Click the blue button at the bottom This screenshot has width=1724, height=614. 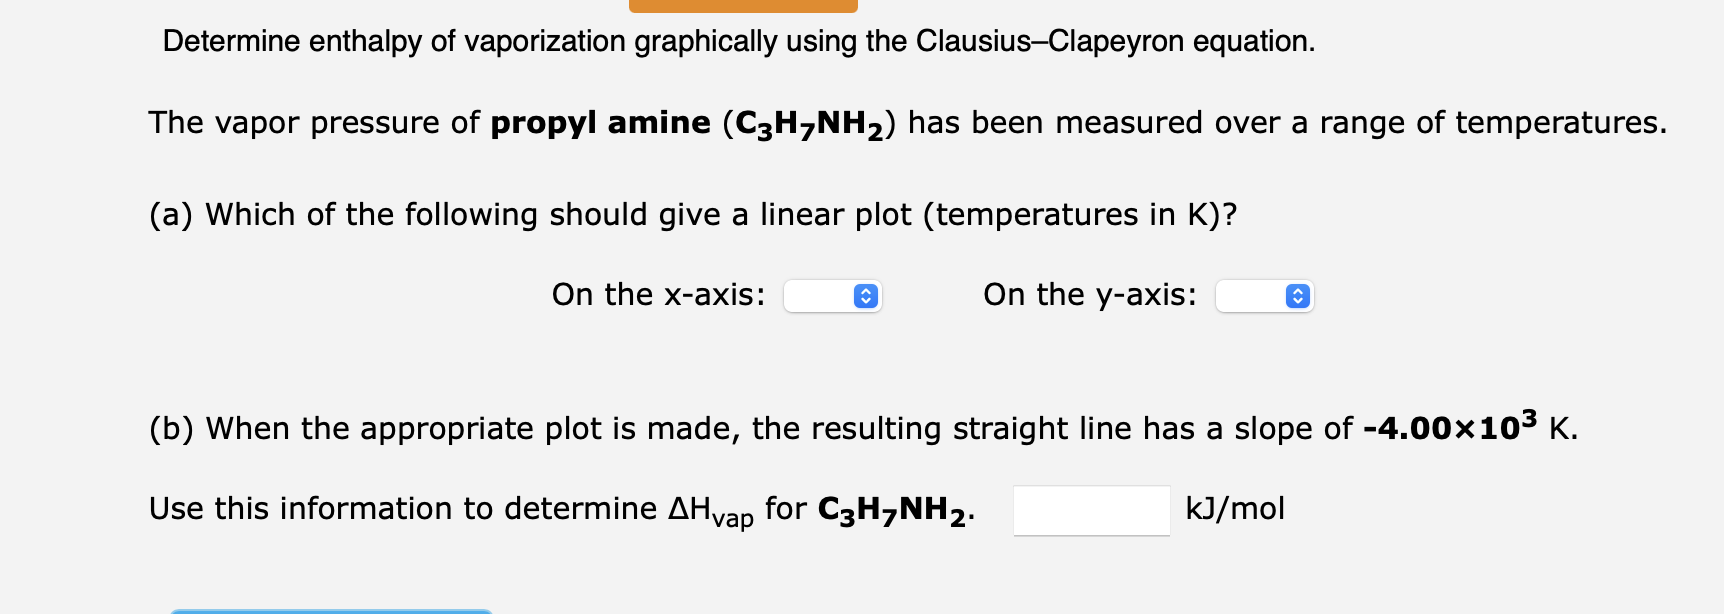pos(330,611)
